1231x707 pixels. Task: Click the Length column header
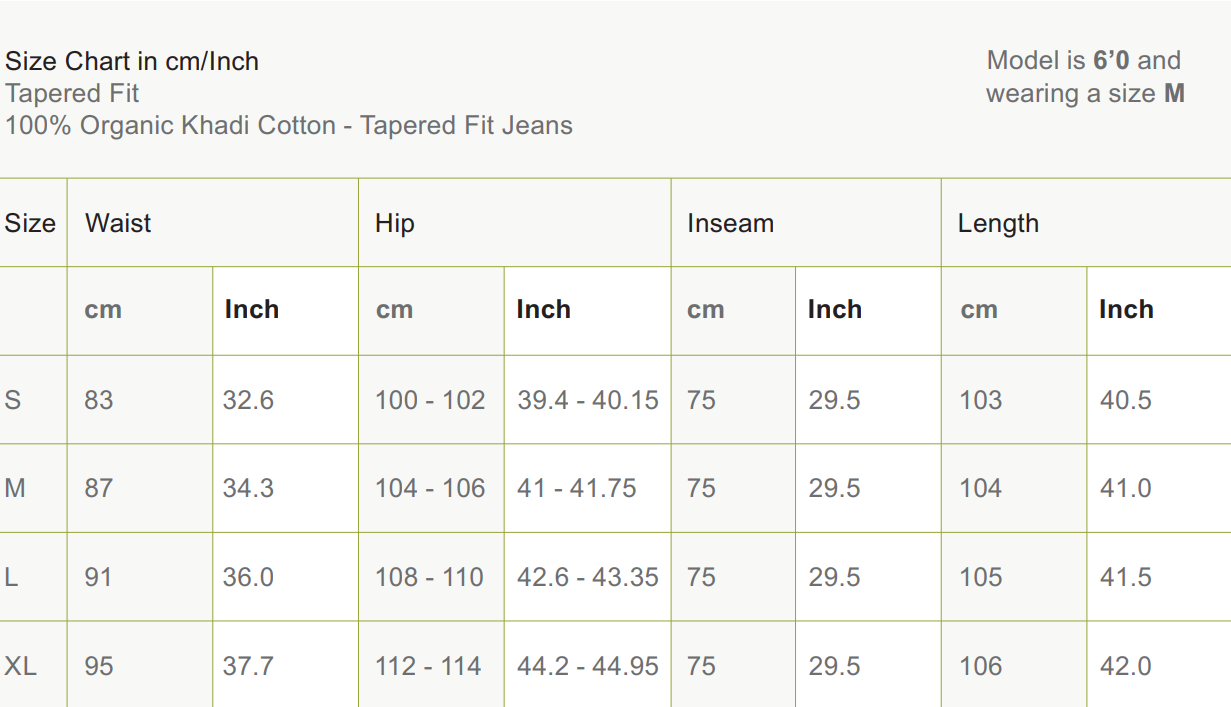998,223
